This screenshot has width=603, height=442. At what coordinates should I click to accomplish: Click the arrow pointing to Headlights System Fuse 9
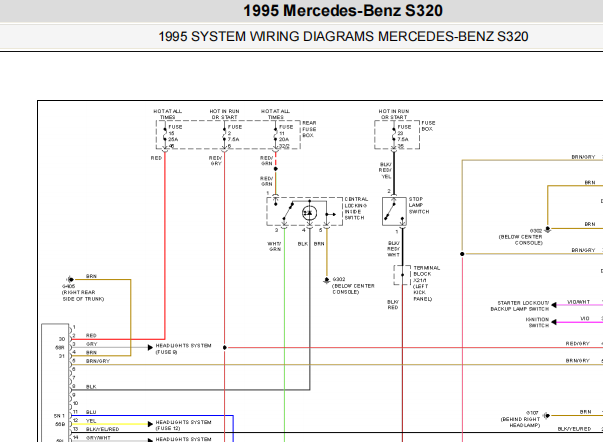(x=150, y=348)
